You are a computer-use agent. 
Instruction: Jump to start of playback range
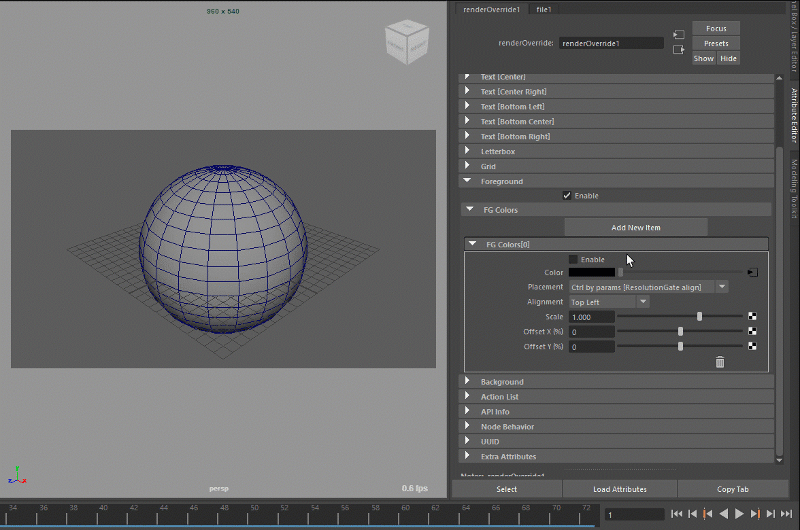(x=677, y=514)
